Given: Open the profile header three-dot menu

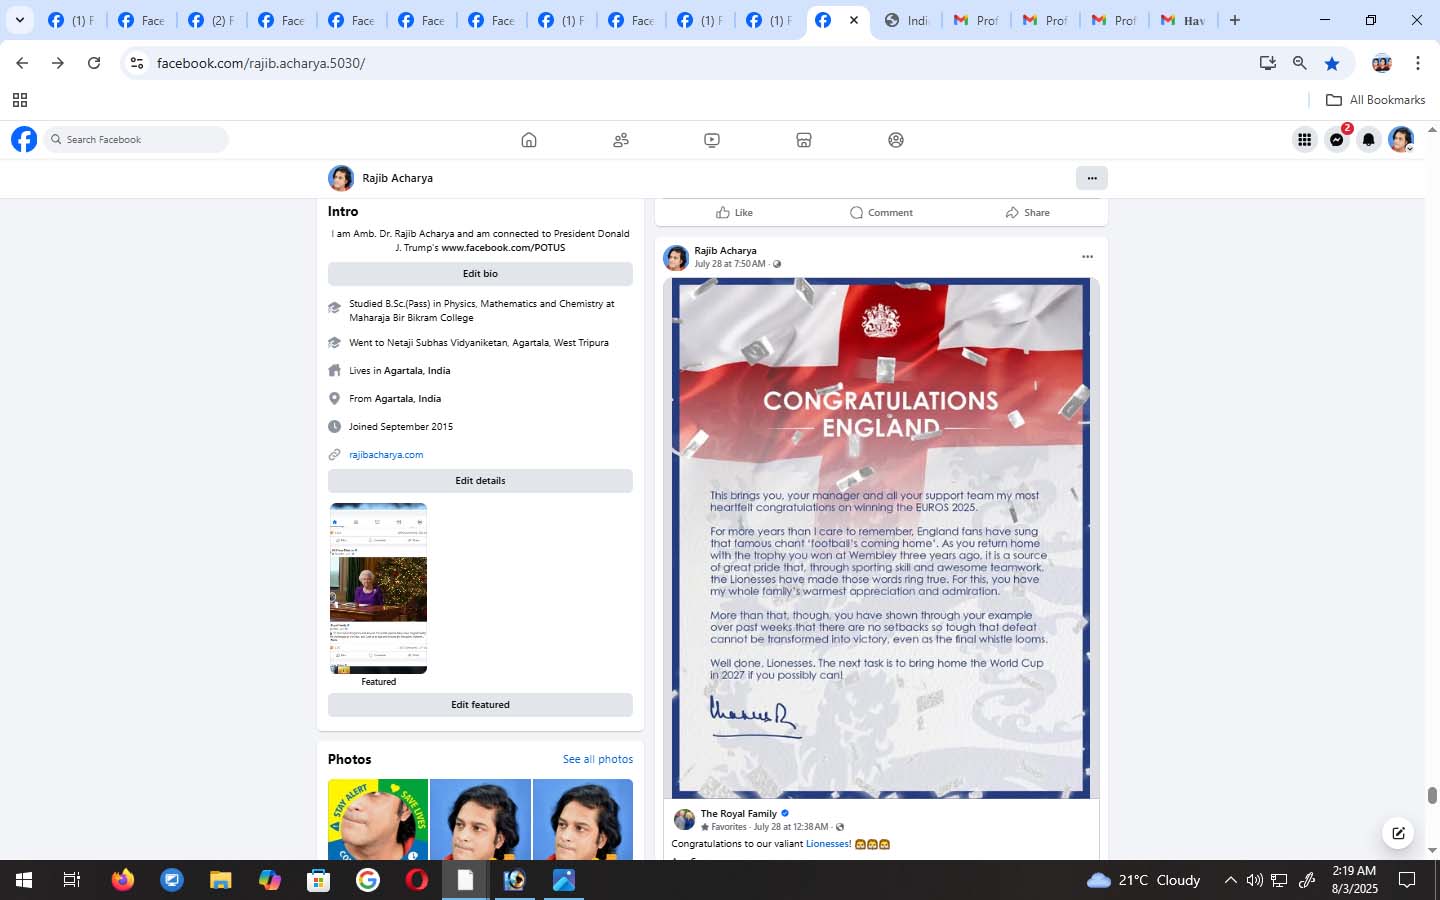Looking at the screenshot, I should tap(1092, 178).
